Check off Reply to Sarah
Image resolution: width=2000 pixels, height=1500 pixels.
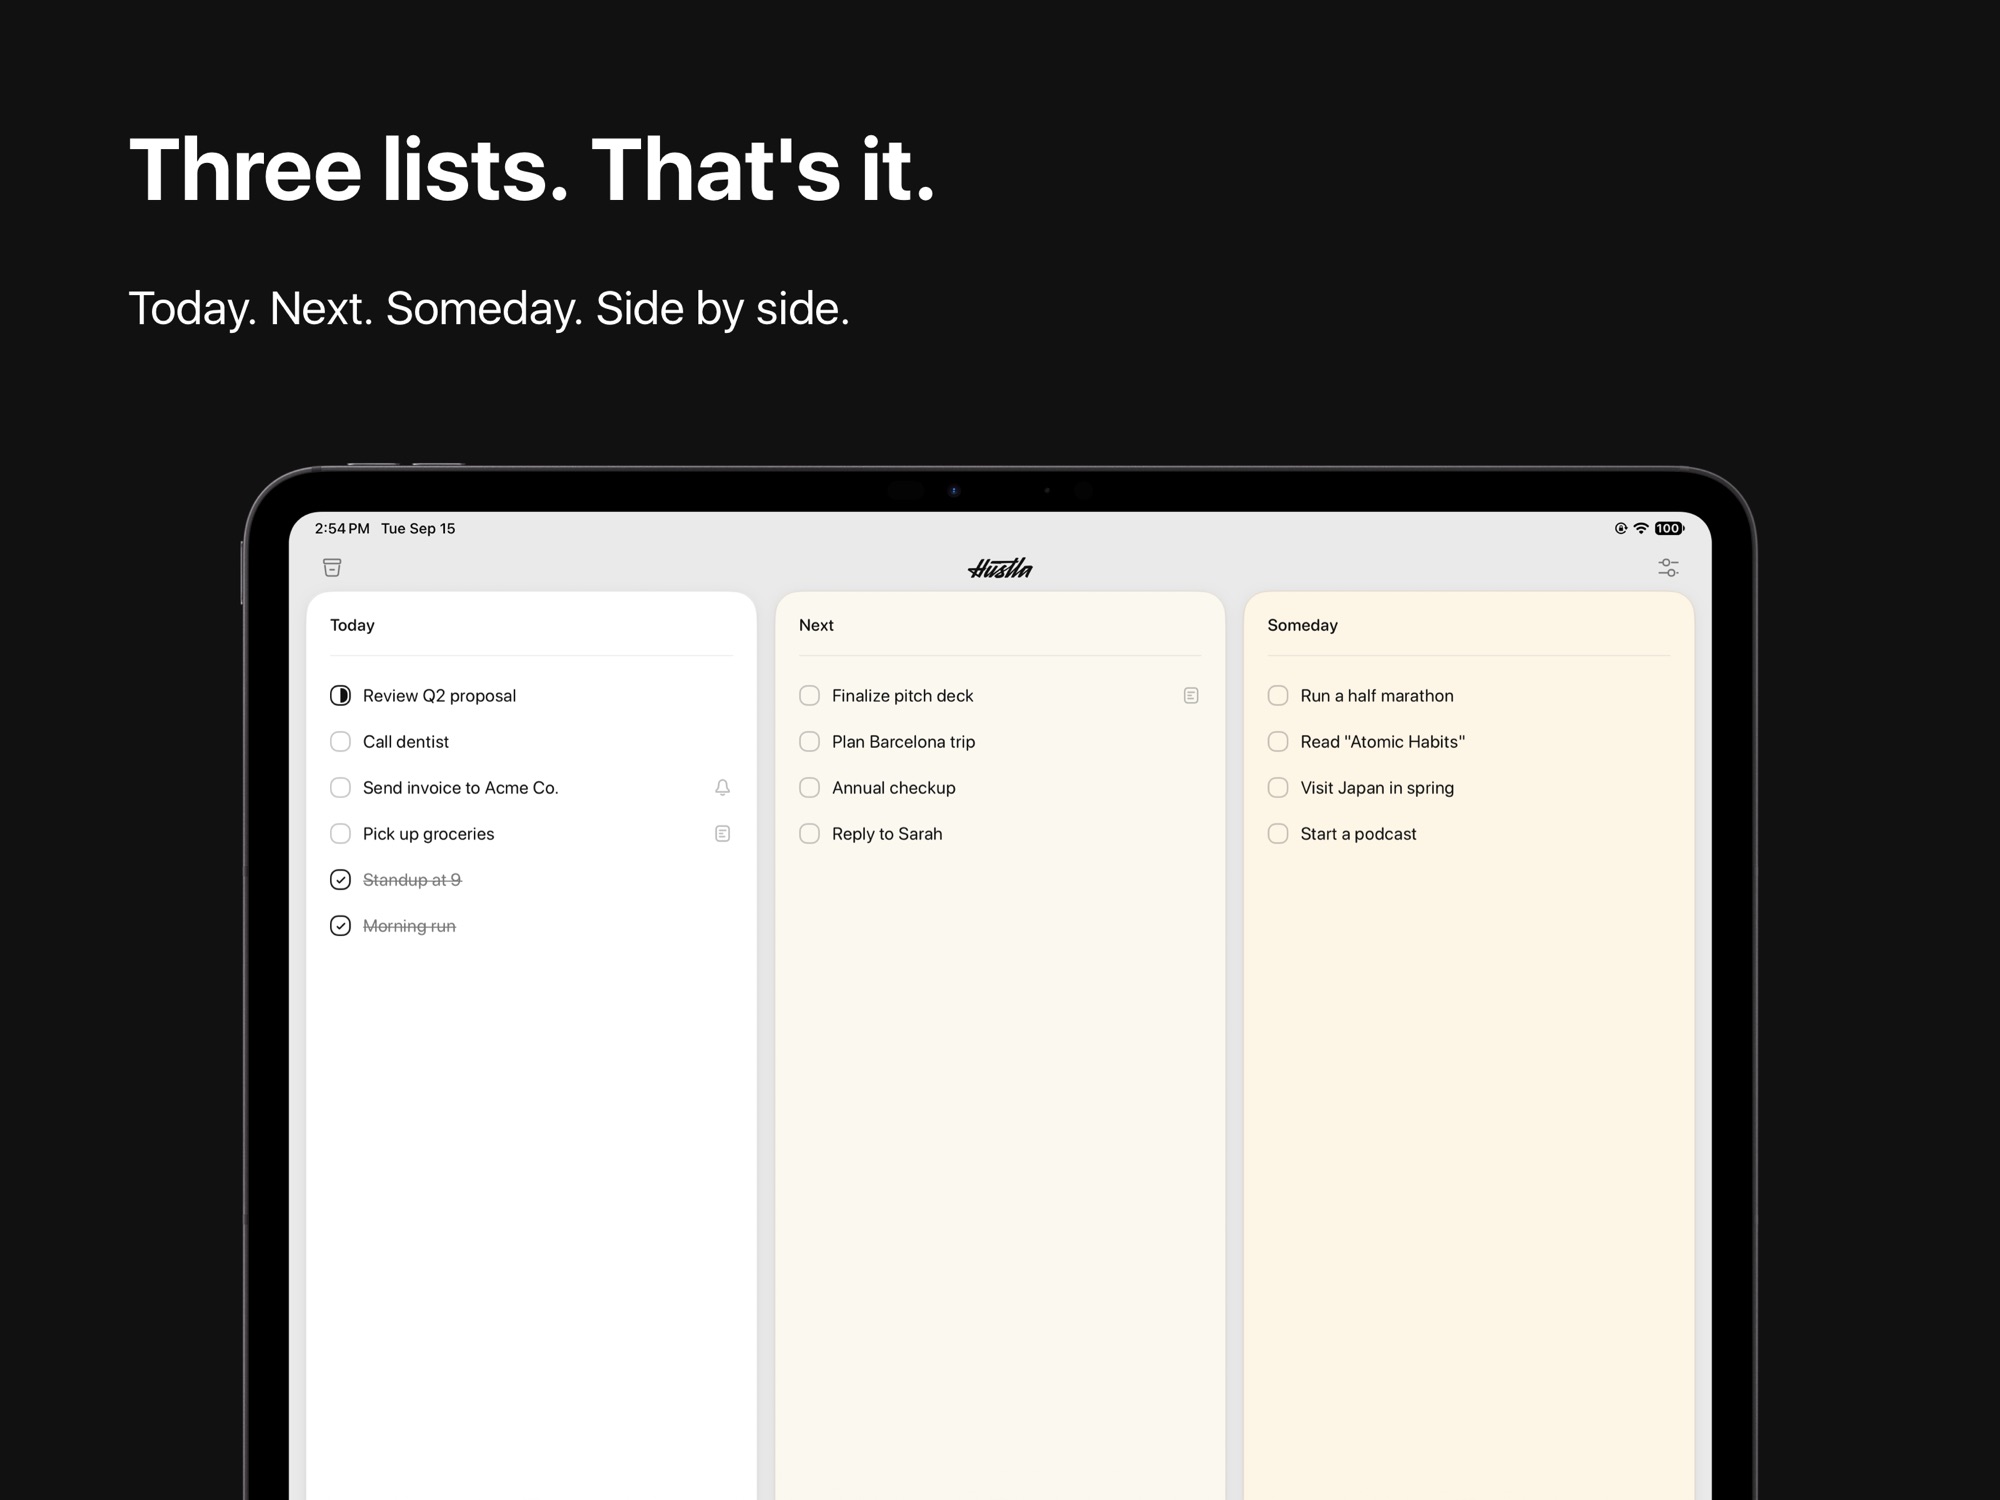pyautogui.click(x=809, y=834)
